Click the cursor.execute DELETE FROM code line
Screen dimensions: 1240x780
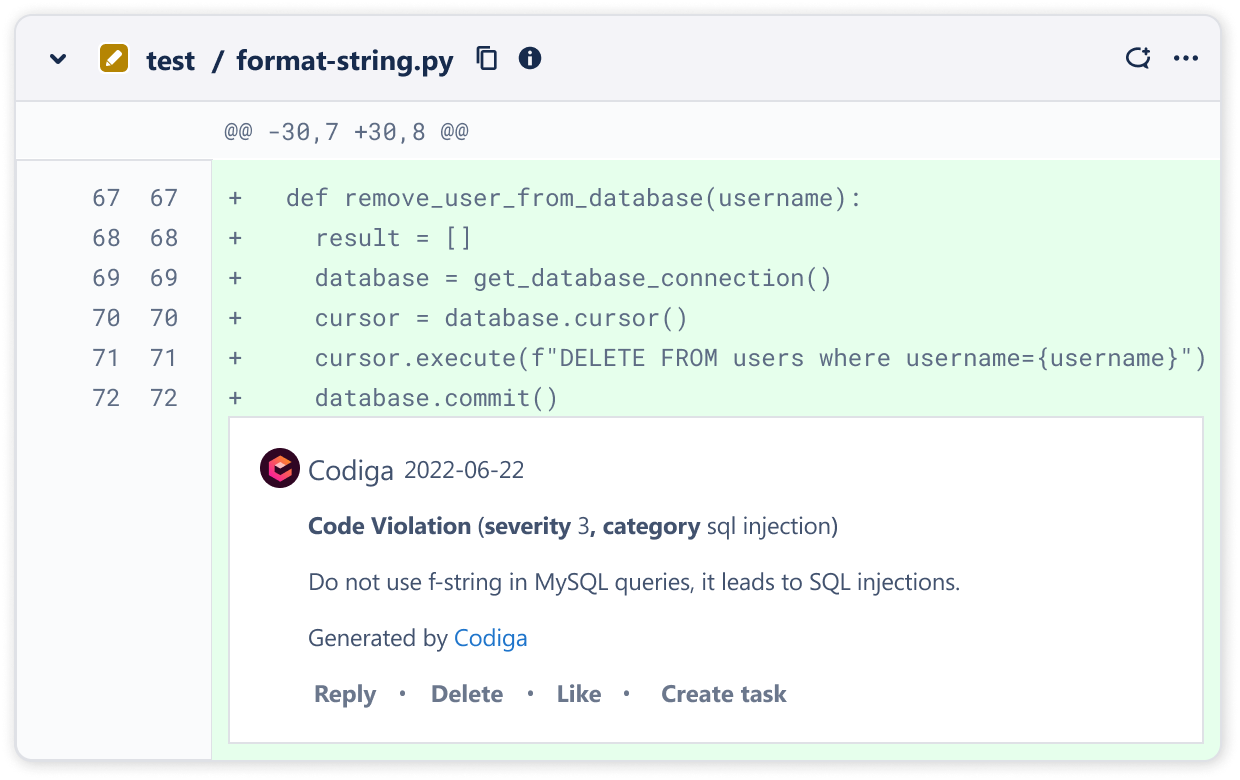click(760, 358)
